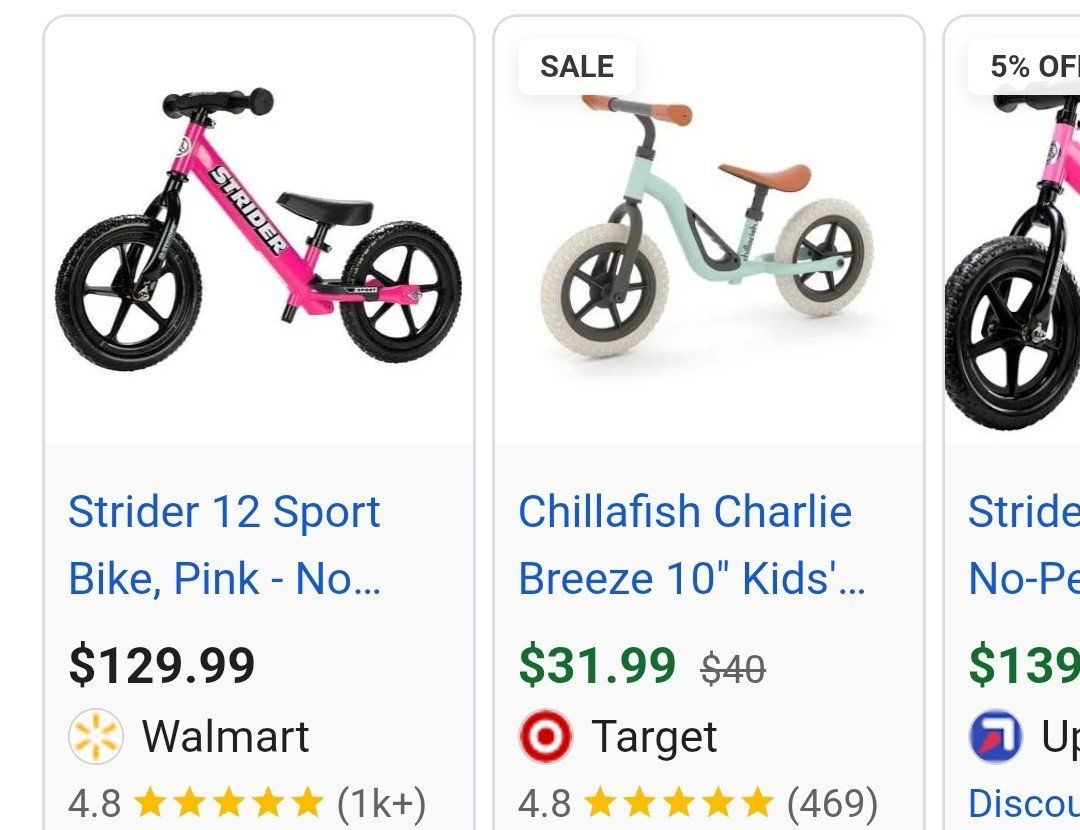1080x830 pixels.
Task: Click the Target bullseye logo icon
Action: [546, 737]
